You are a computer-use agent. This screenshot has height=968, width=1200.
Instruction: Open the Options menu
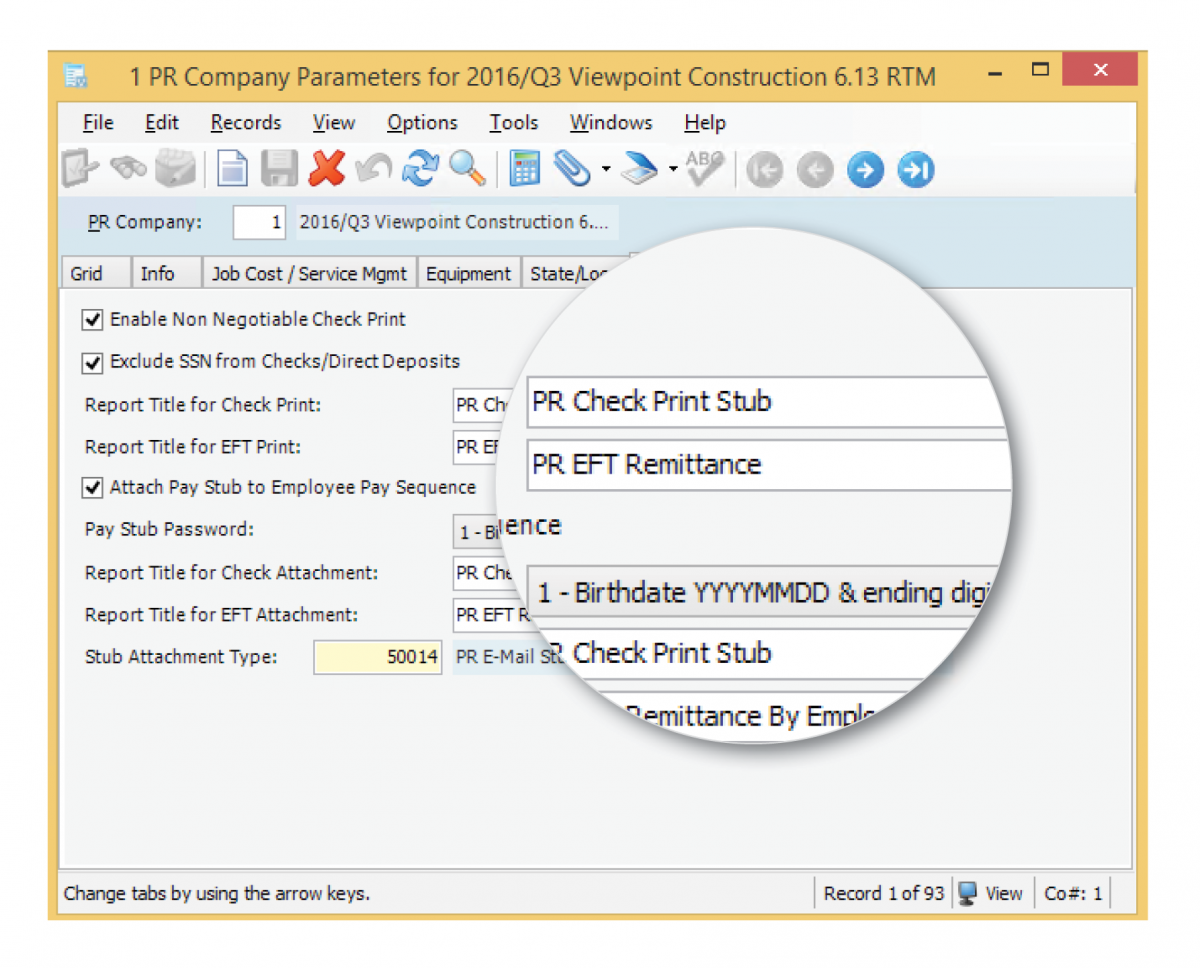(x=422, y=123)
